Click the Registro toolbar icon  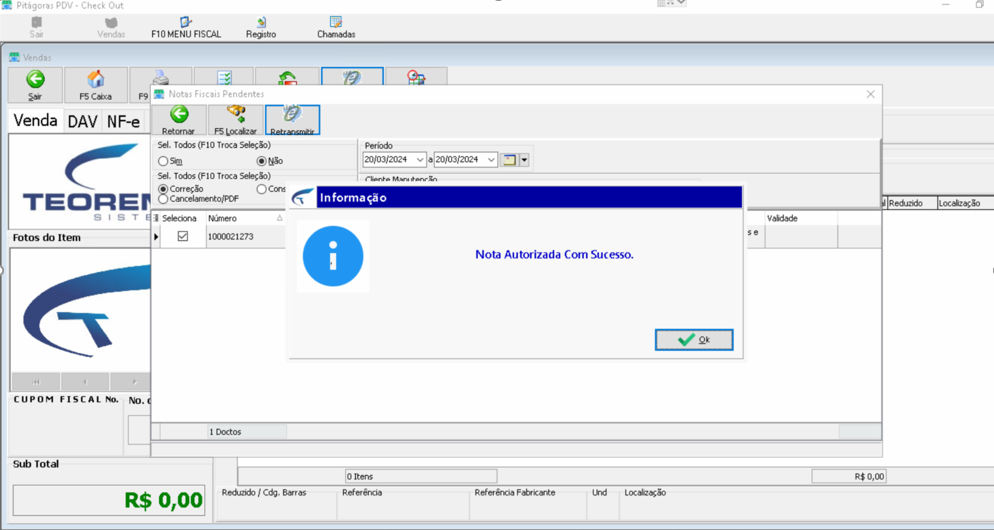tap(261, 22)
